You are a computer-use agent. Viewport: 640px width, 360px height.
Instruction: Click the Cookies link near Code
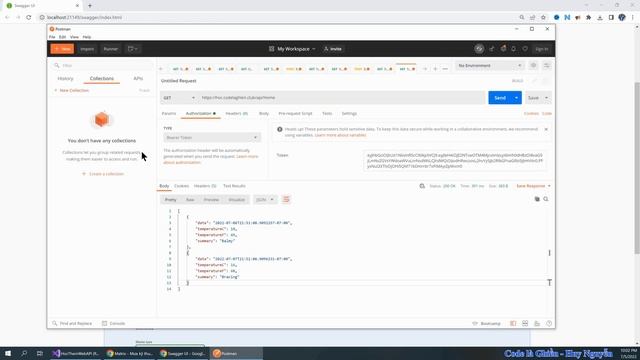click(x=531, y=113)
